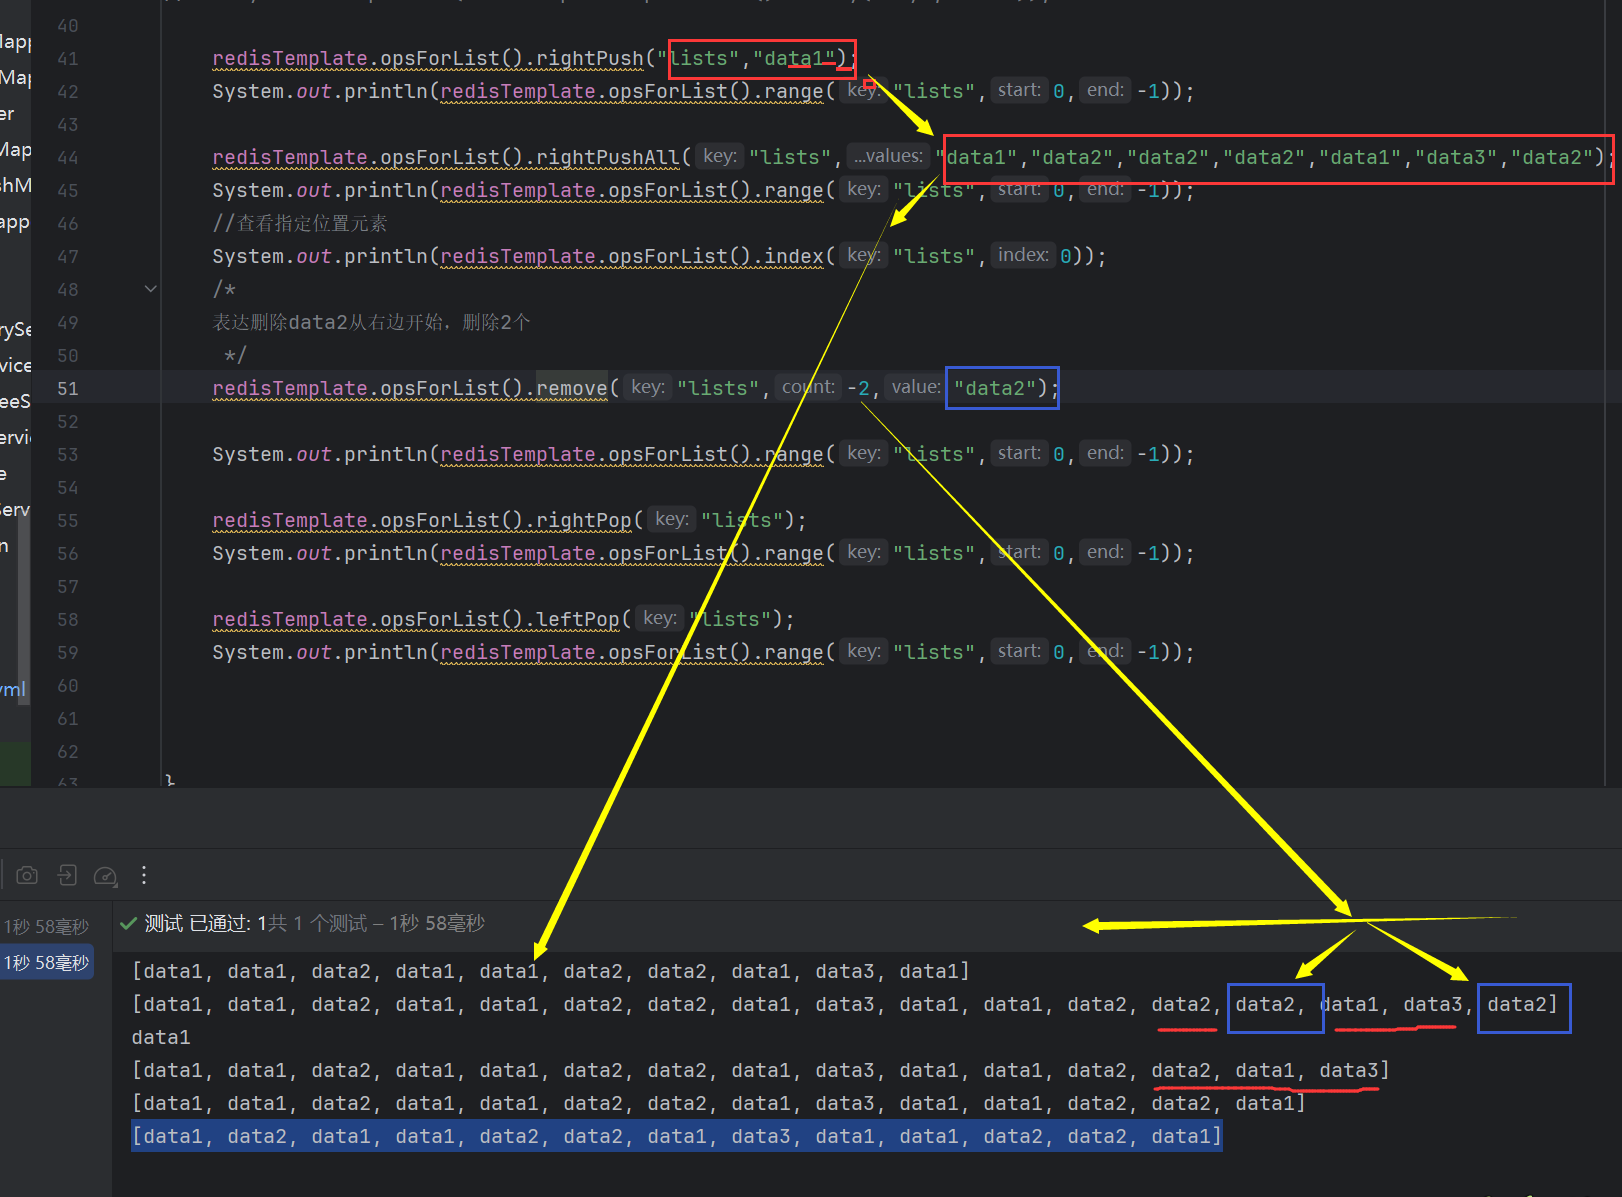Click the count: parameter hint on line 51

(x=808, y=387)
